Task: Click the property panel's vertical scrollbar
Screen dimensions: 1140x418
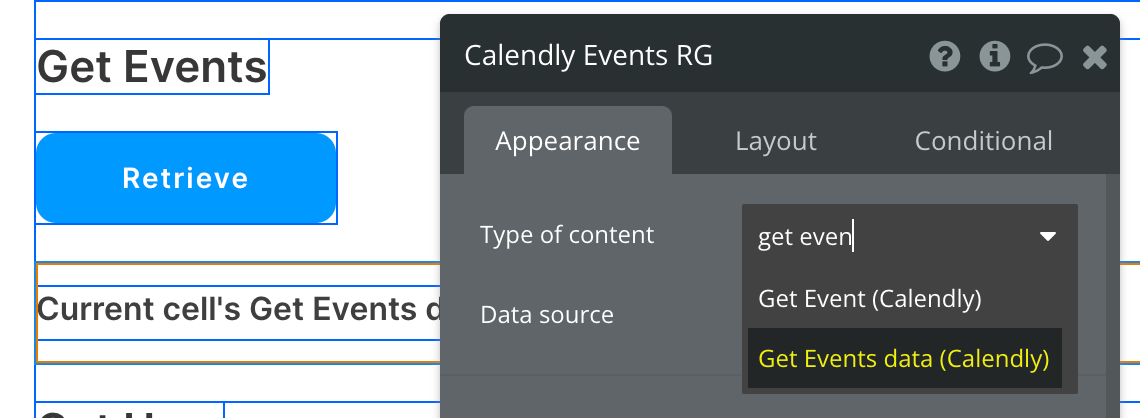Action: pyautogui.click(x=1112, y=290)
